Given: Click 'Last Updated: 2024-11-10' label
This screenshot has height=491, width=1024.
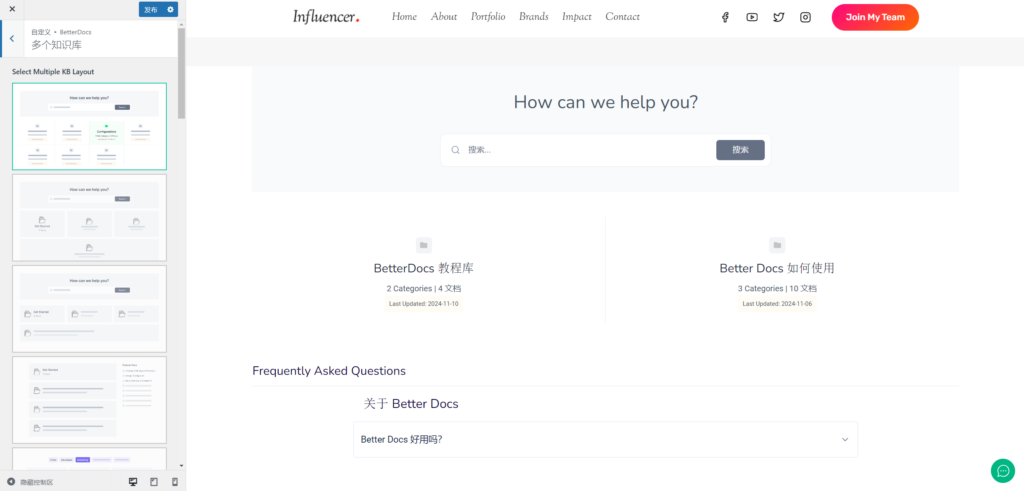Looking at the screenshot, I should (x=424, y=304).
